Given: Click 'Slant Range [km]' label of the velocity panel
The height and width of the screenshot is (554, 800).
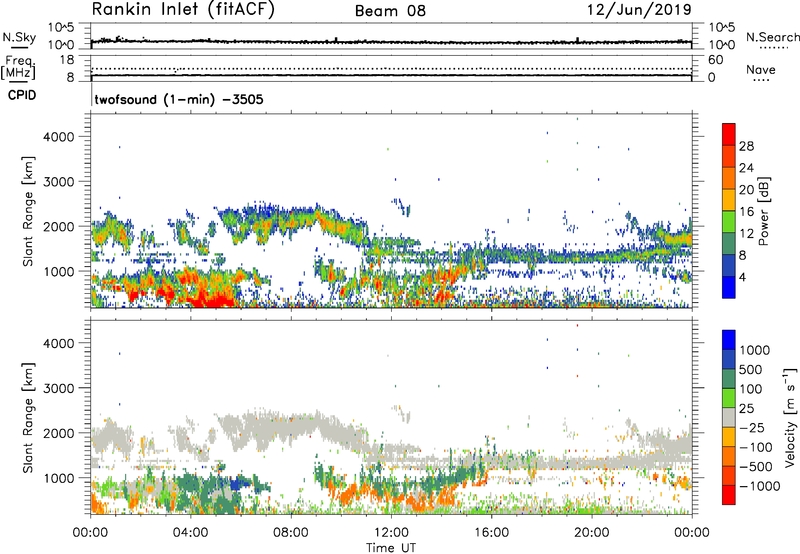Looking at the screenshot, I should [x=28, y=417].
